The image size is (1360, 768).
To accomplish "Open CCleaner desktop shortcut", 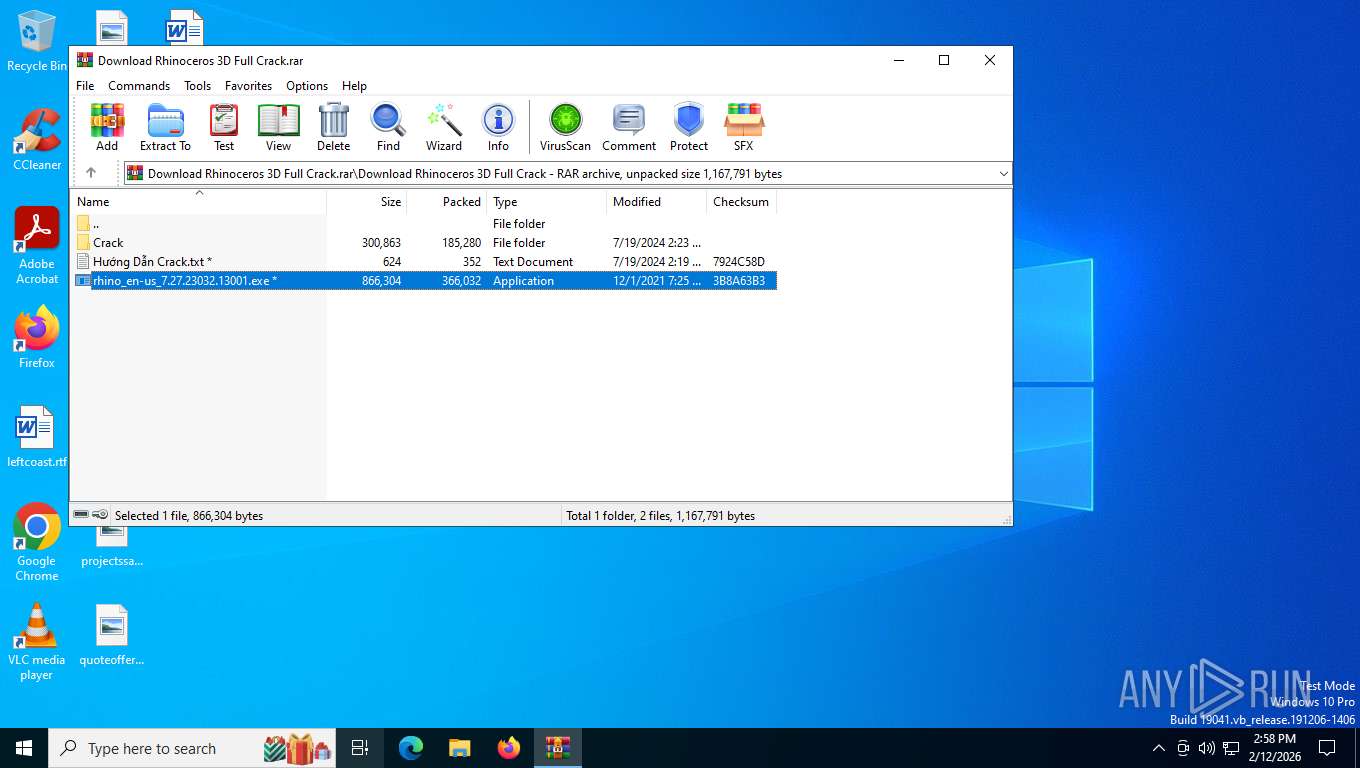I will (37, 139).
